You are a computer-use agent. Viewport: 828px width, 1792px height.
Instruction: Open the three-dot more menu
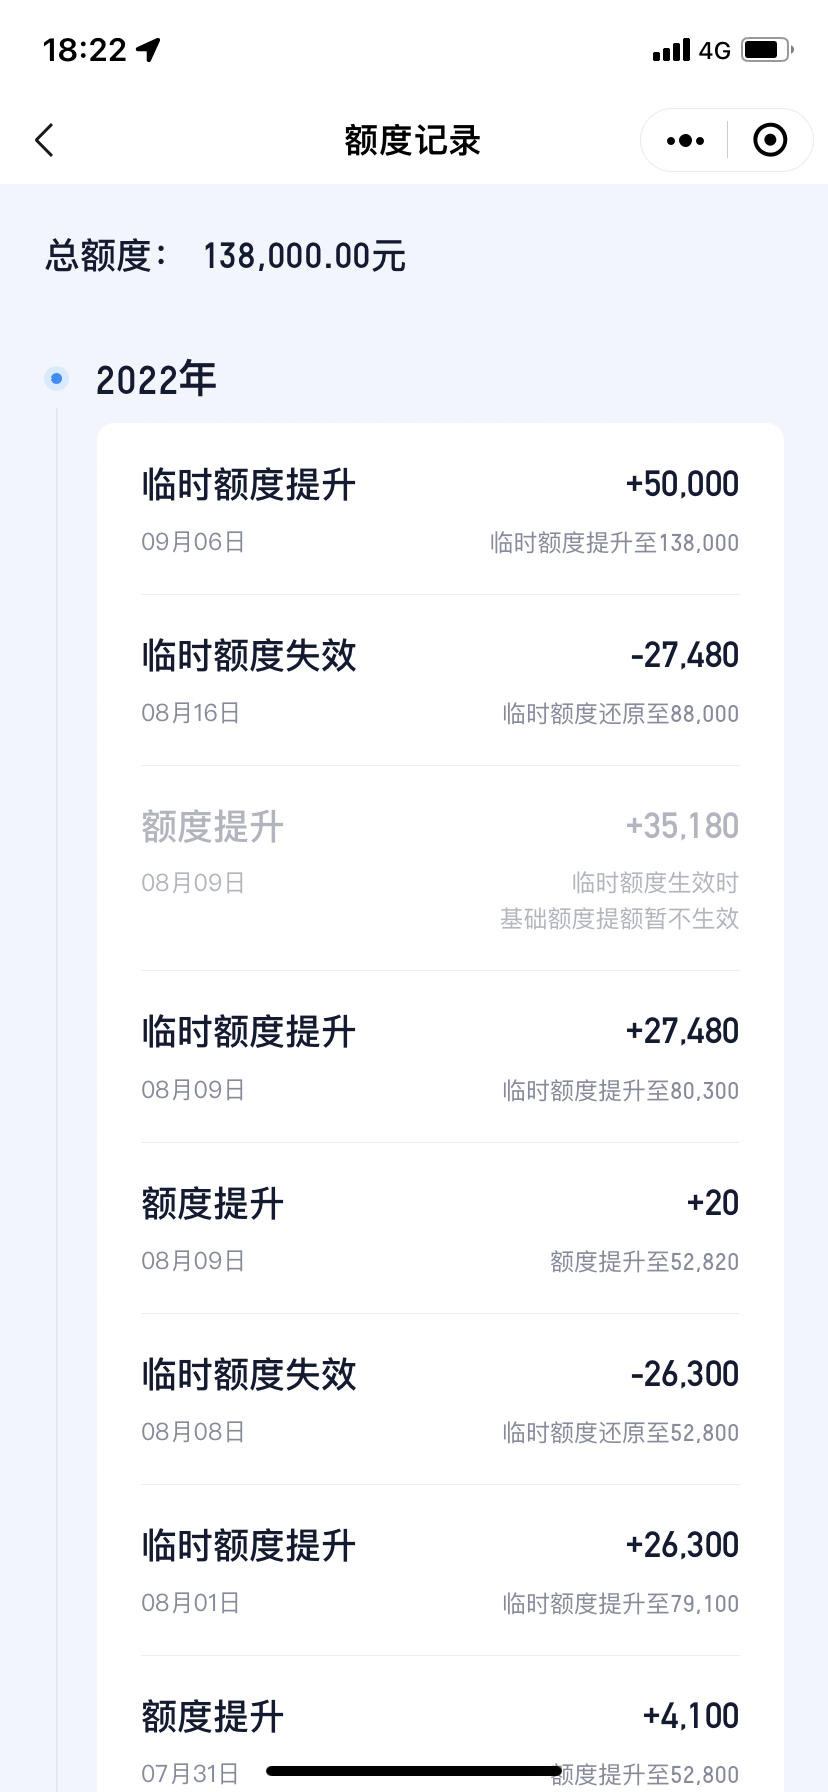tap(685, 141)
